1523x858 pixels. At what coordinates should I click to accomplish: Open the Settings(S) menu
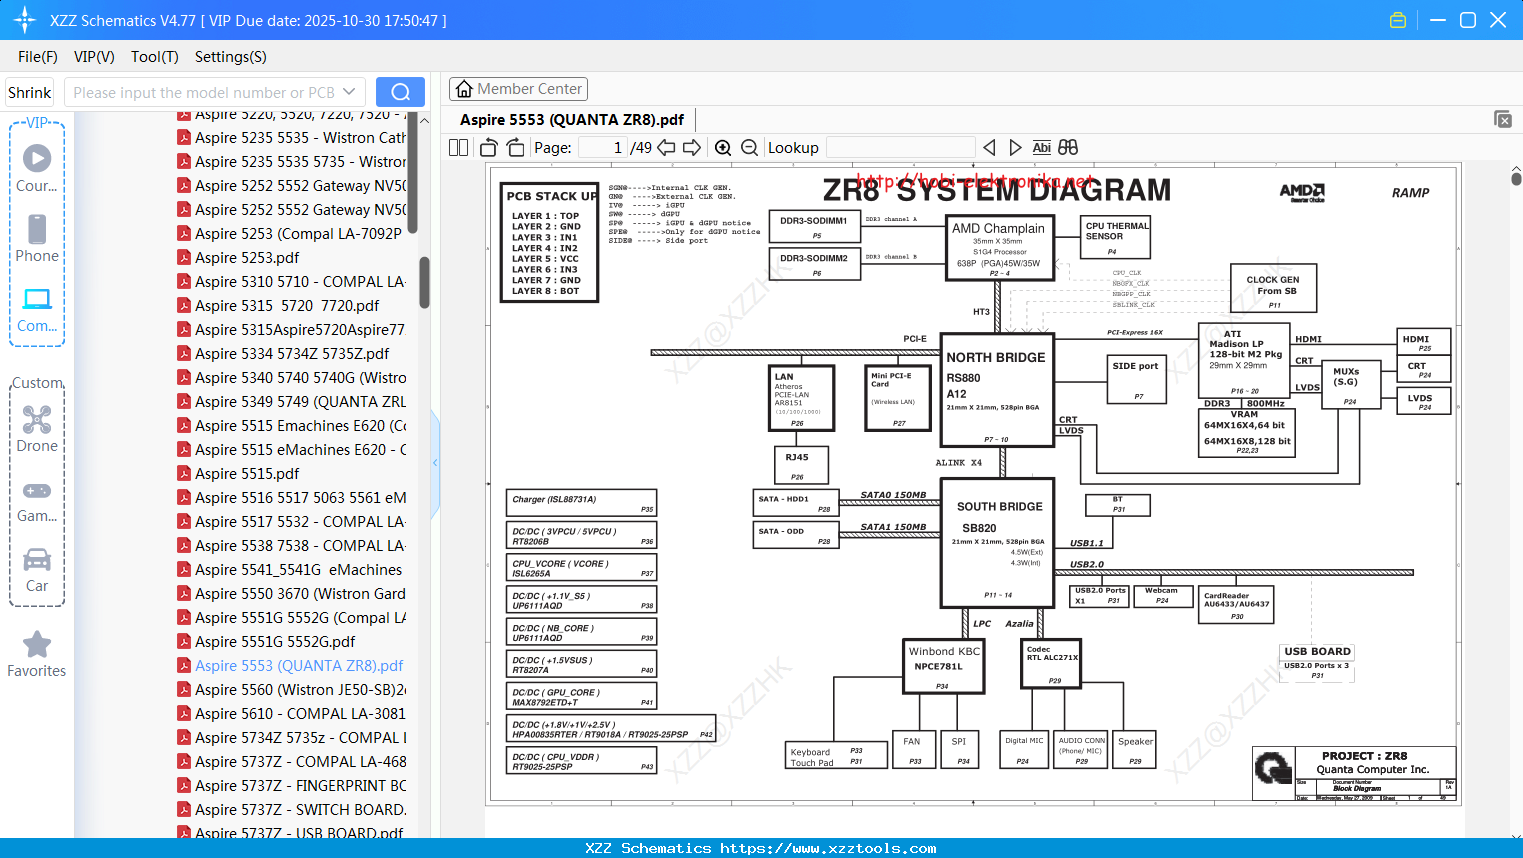pyautogui.click(x=231, y=57)
